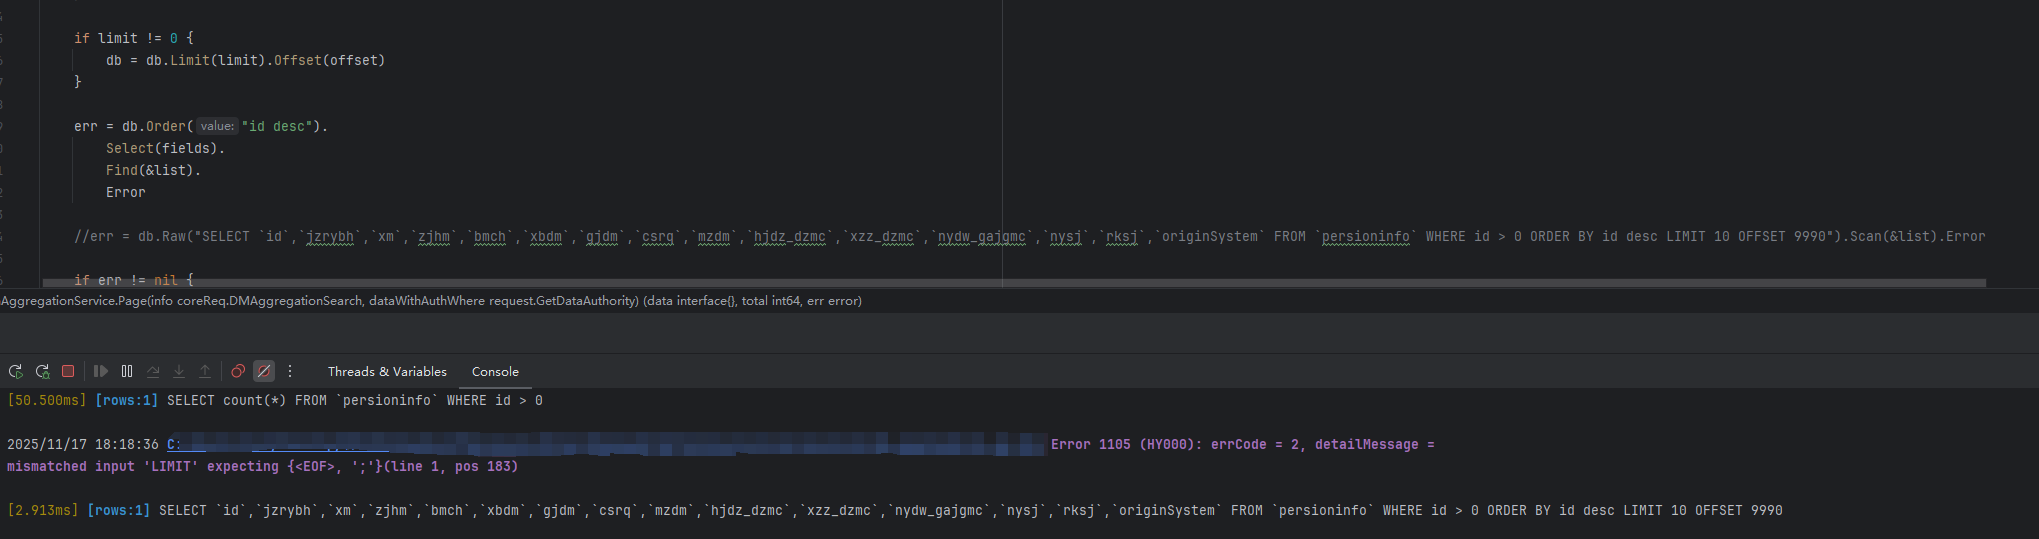Image resolution: width=2039 pixels, height=539 pixels.
Task: Click the Step Into debugger icon
Action: tap(179, 371)
